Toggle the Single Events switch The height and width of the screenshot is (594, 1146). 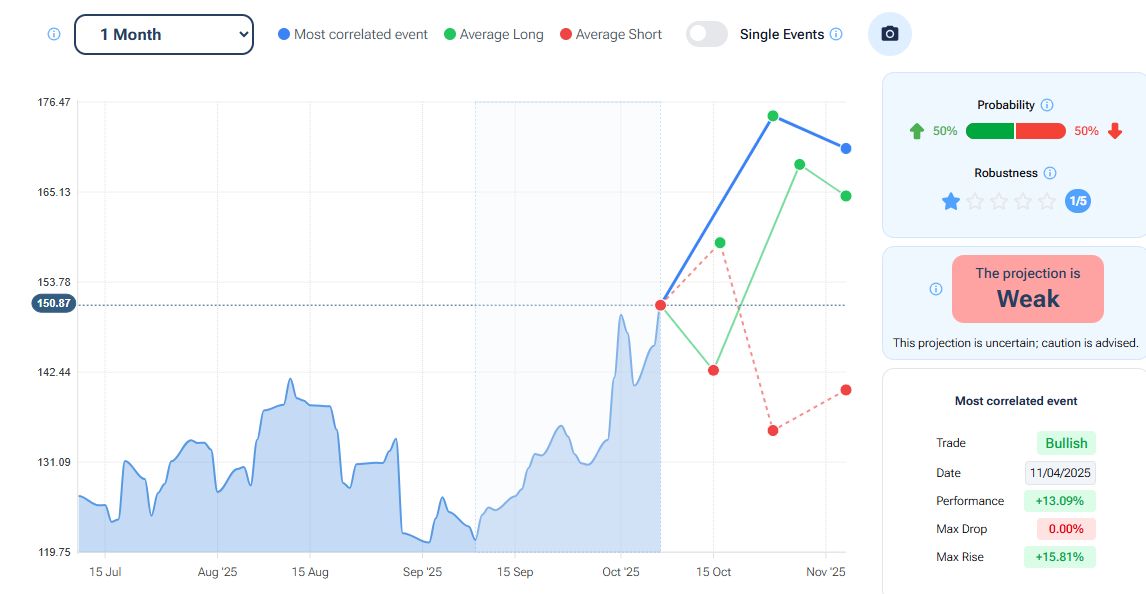point(707,34)
